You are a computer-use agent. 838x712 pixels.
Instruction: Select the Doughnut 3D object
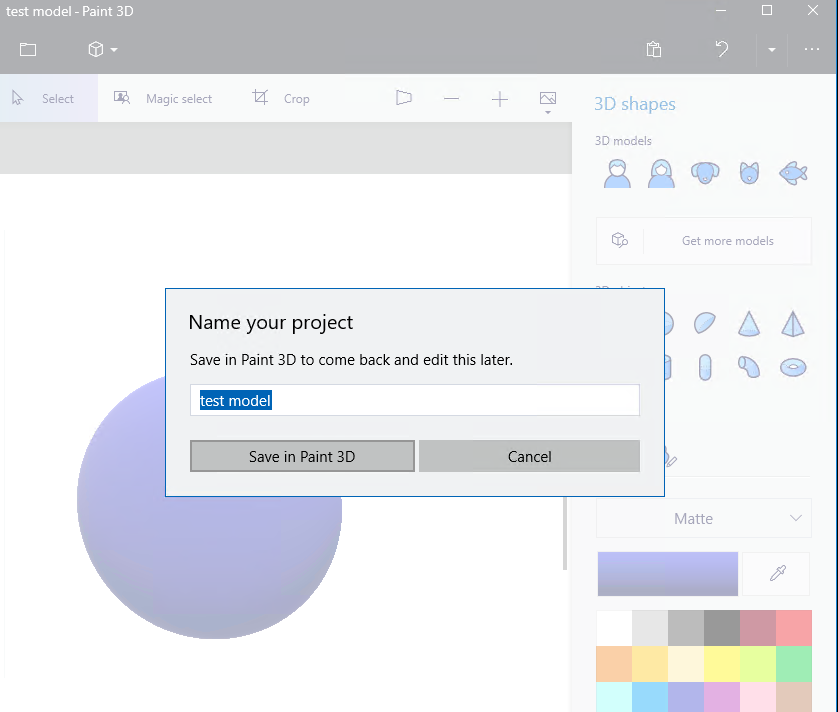coord(793,368)
